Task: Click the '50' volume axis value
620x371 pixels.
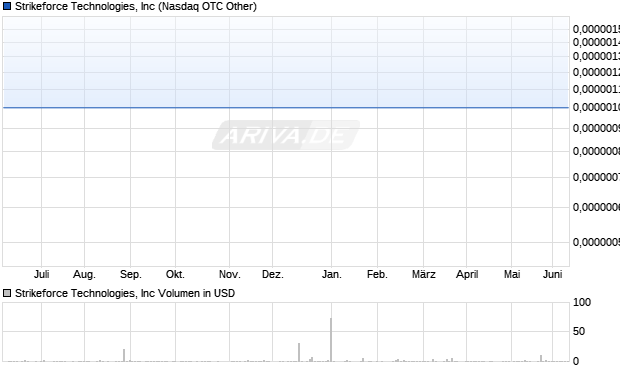Action: click(579, 331)
